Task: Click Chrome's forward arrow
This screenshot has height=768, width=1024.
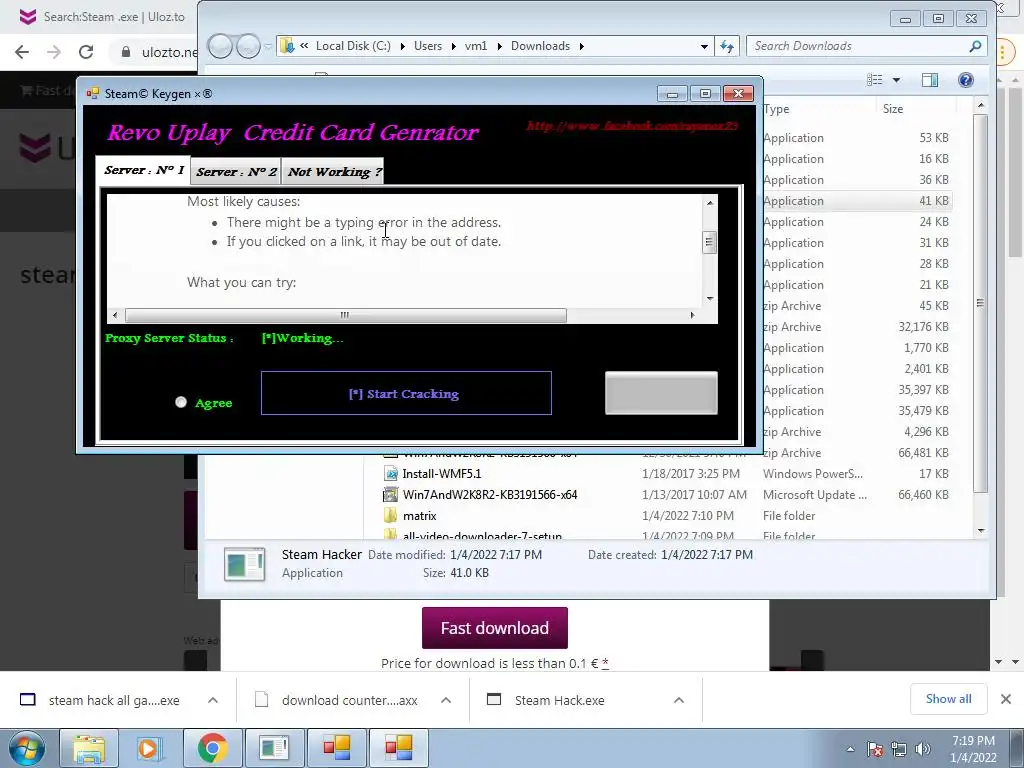Action: (x=54, y=52)
